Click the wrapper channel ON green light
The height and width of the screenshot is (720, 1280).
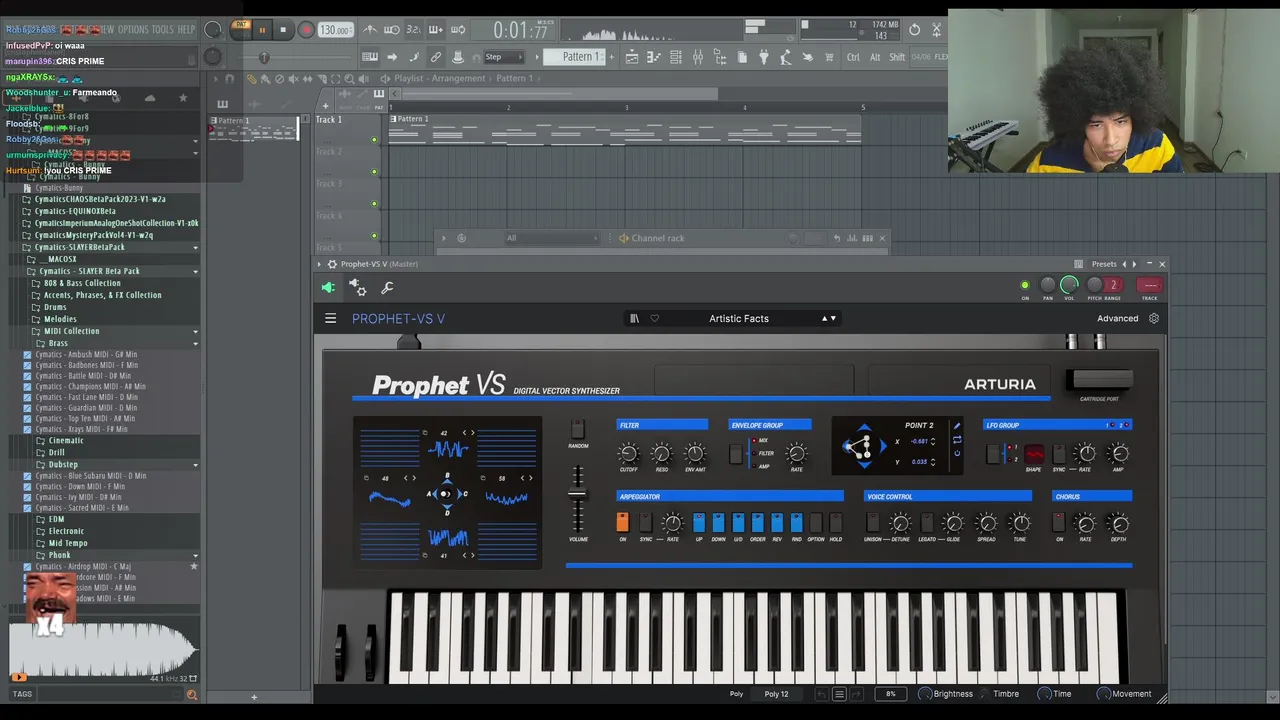(1024, 286)
